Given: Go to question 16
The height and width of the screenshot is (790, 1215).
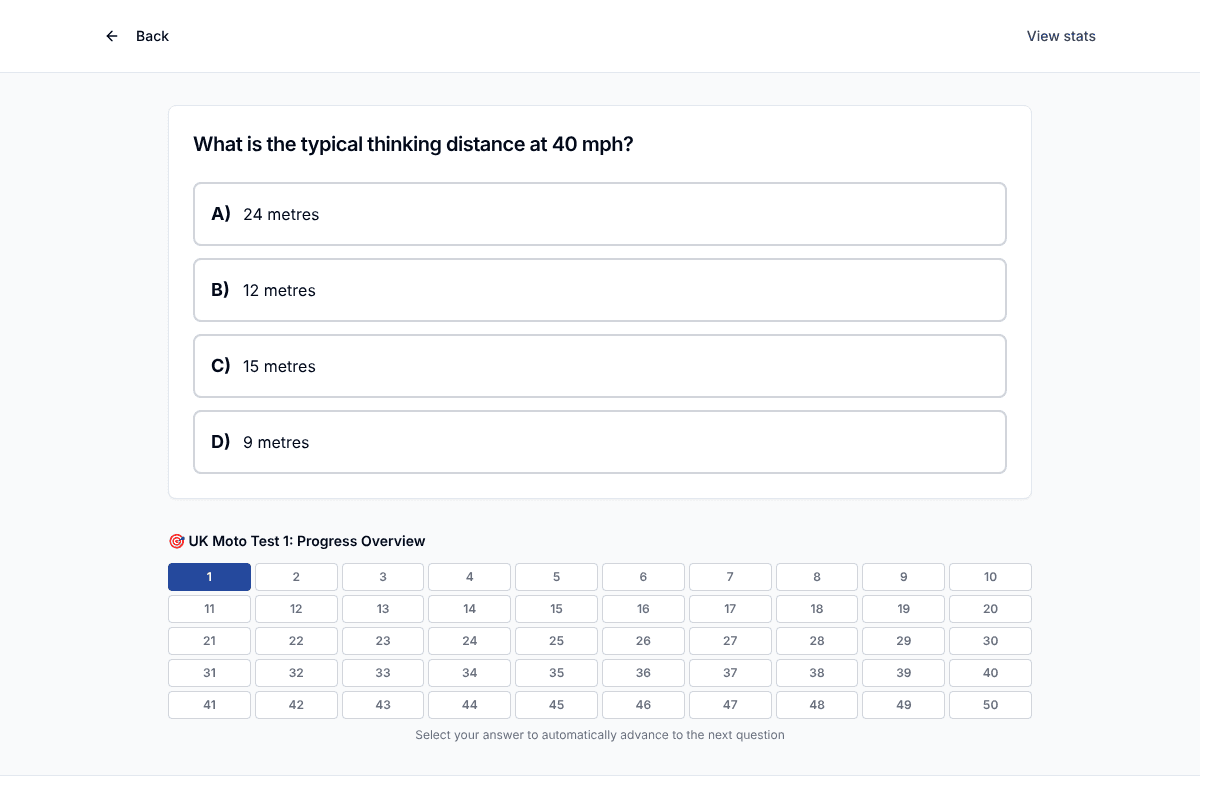Looking at the screenshot, I should 643,609.
